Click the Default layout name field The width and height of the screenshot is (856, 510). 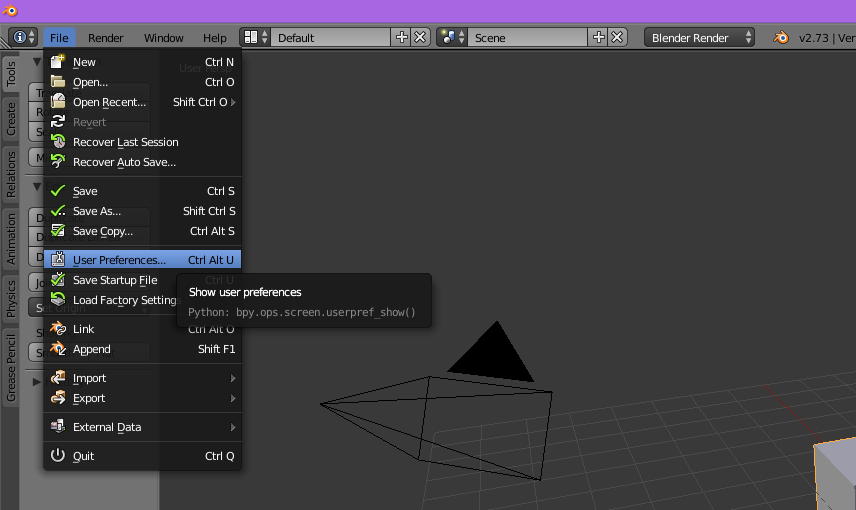pos(331,38)
